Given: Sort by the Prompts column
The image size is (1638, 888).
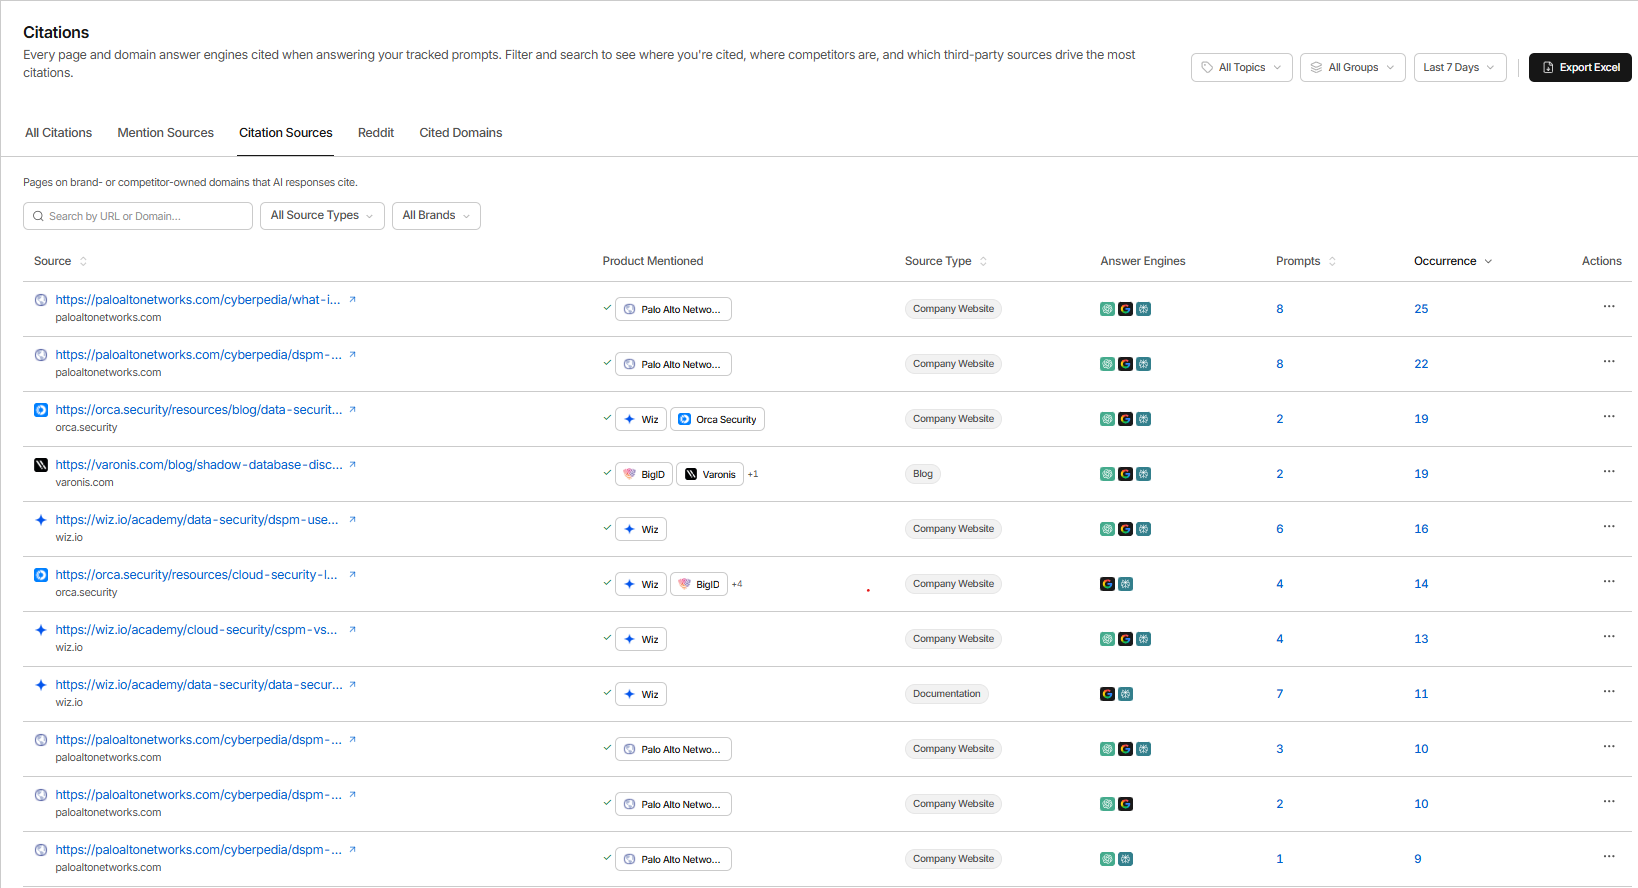Looking at the screenshot, I should pyautogui.click(x=1306, y=261).
